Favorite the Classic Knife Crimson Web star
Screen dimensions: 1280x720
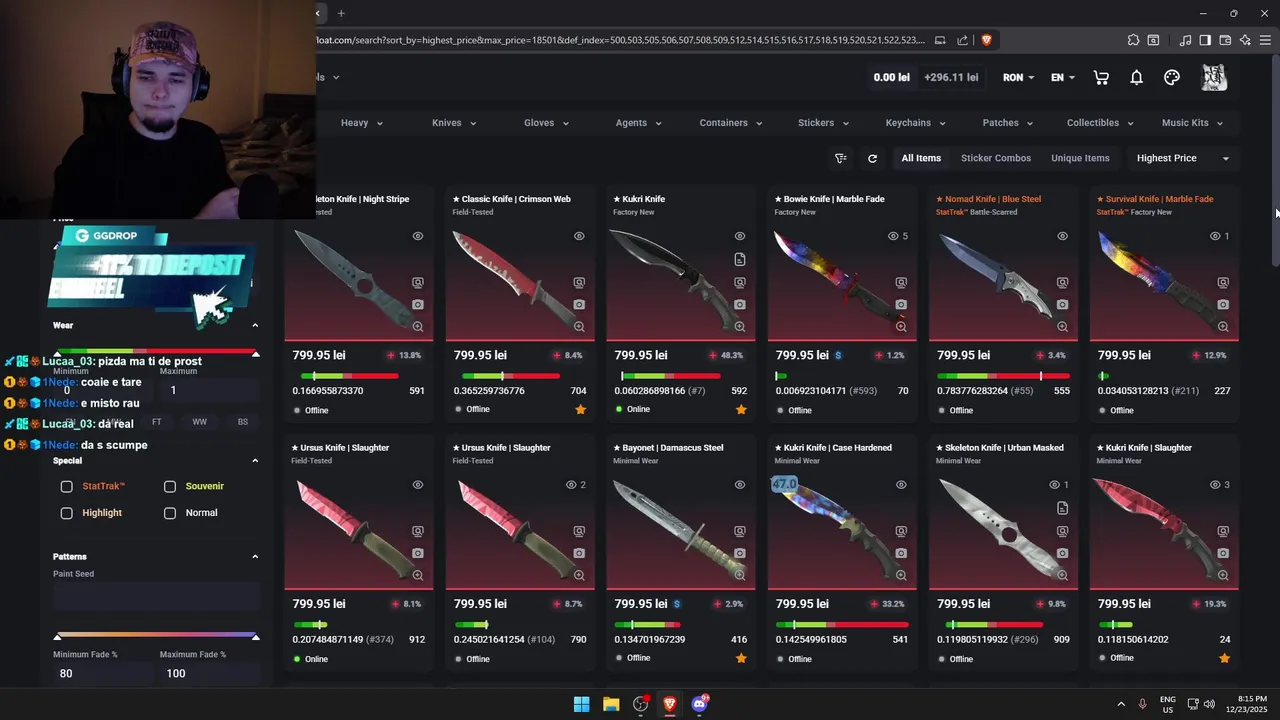tap(580, 409)
